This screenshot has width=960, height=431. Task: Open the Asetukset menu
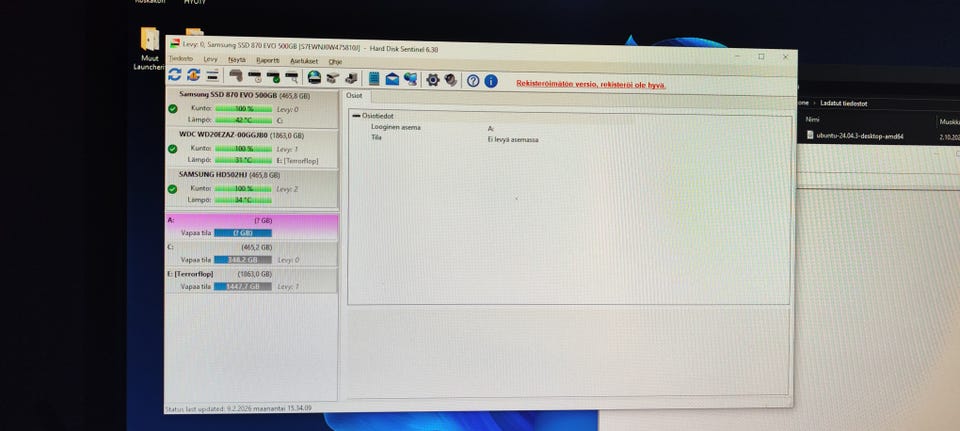coord(304,61)
